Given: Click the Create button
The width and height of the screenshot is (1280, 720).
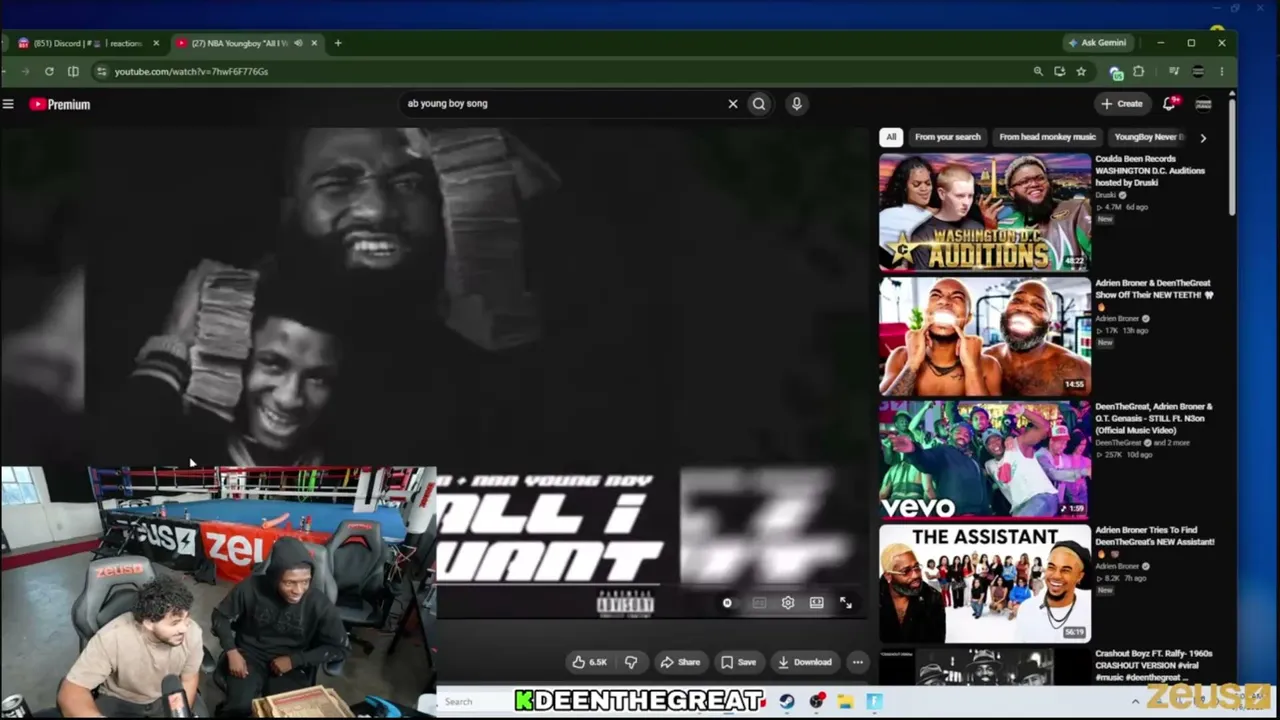Looking at the screenshot, I should point(1122,103).
